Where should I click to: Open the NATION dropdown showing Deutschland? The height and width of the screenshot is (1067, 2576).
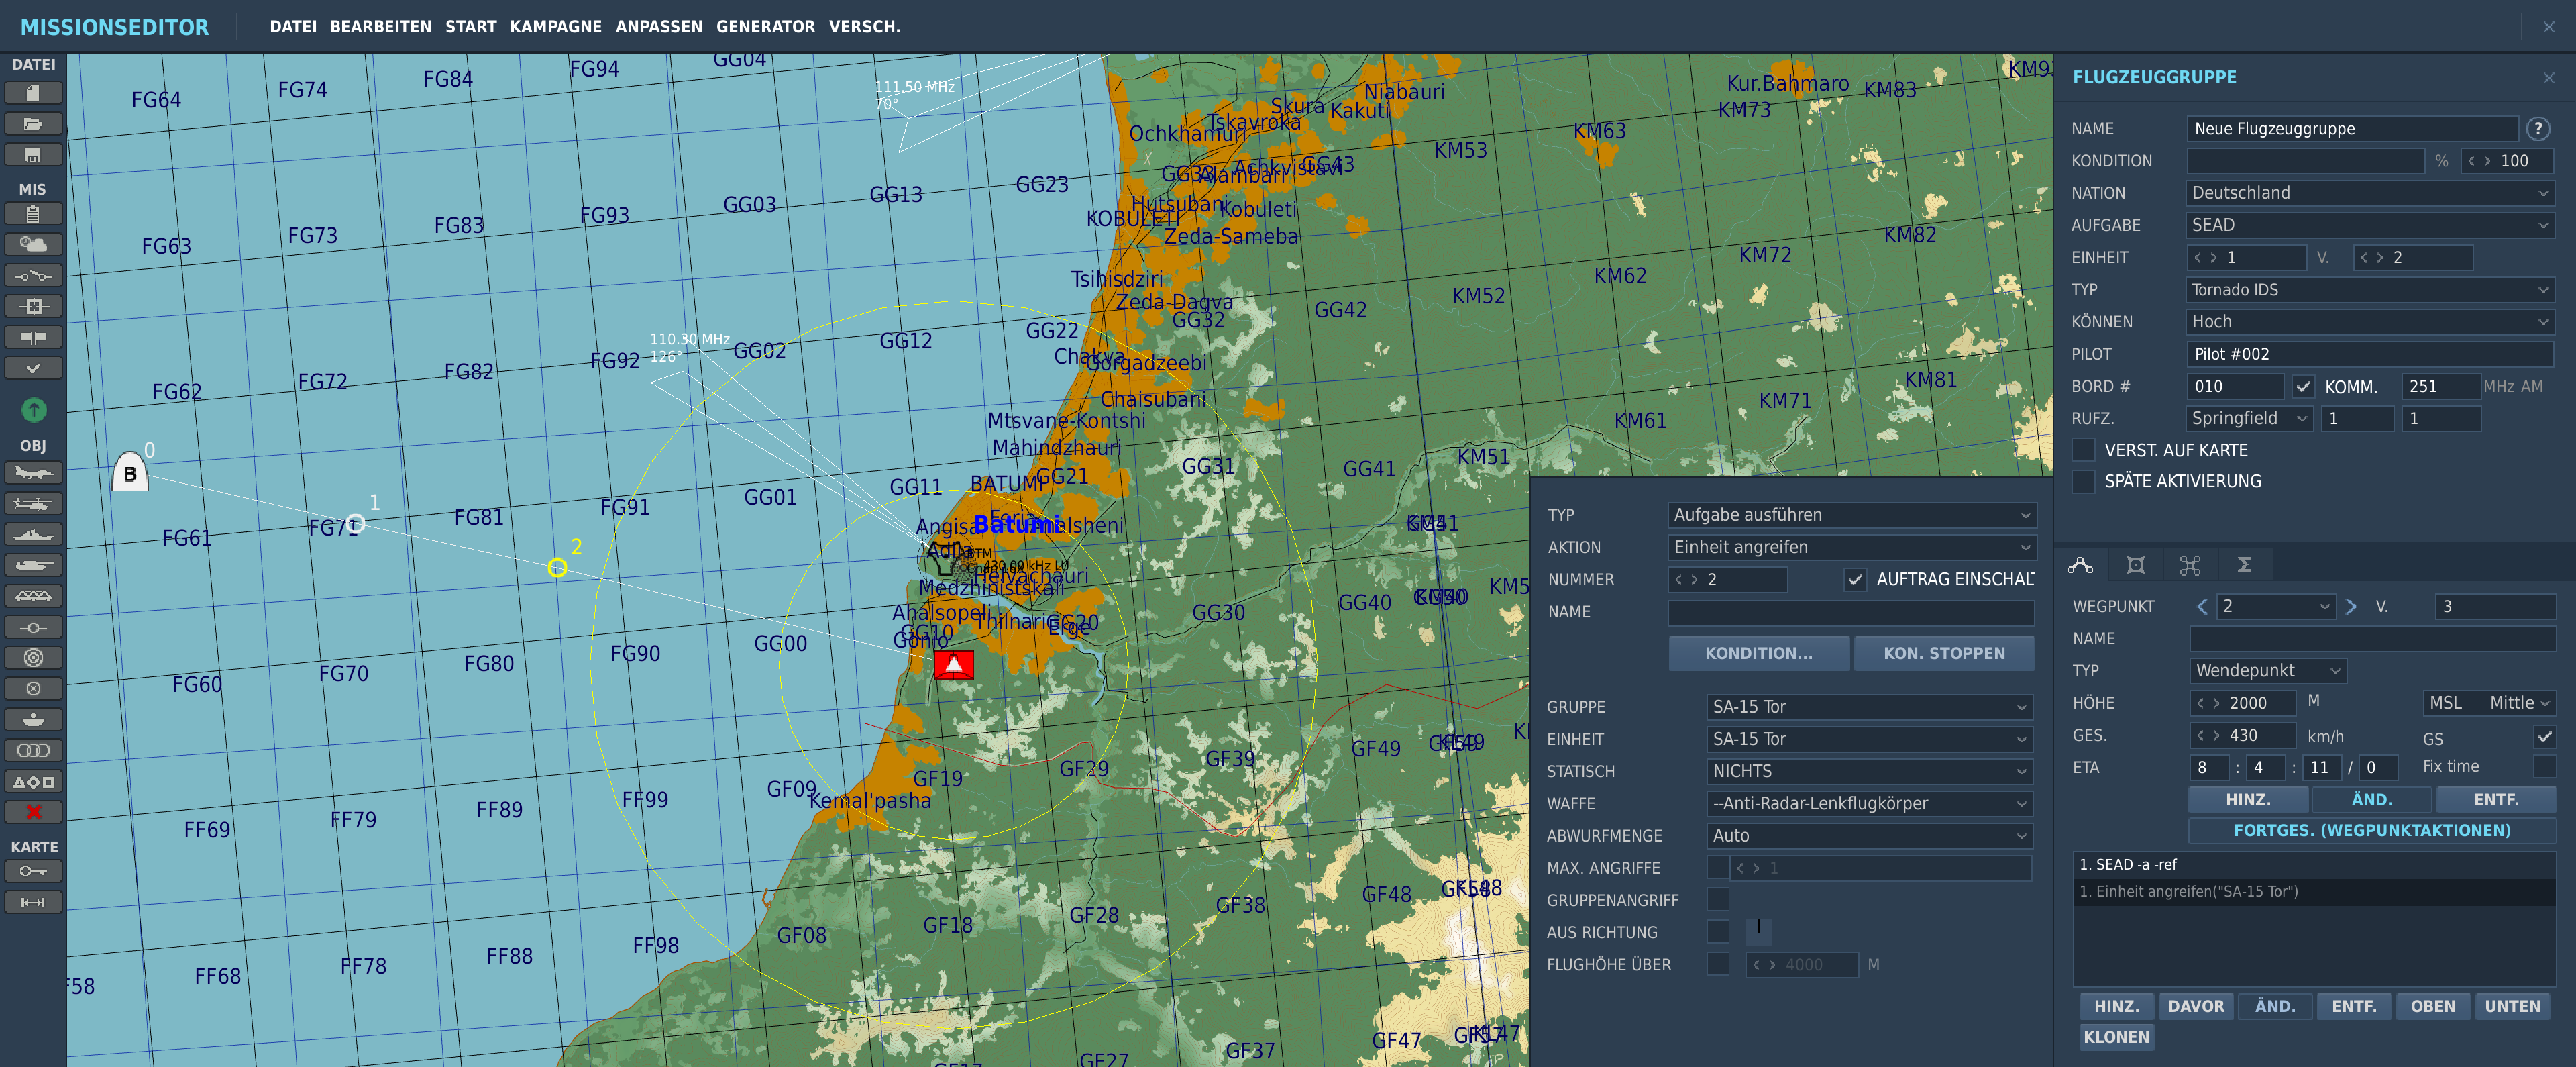(2369, 193)
